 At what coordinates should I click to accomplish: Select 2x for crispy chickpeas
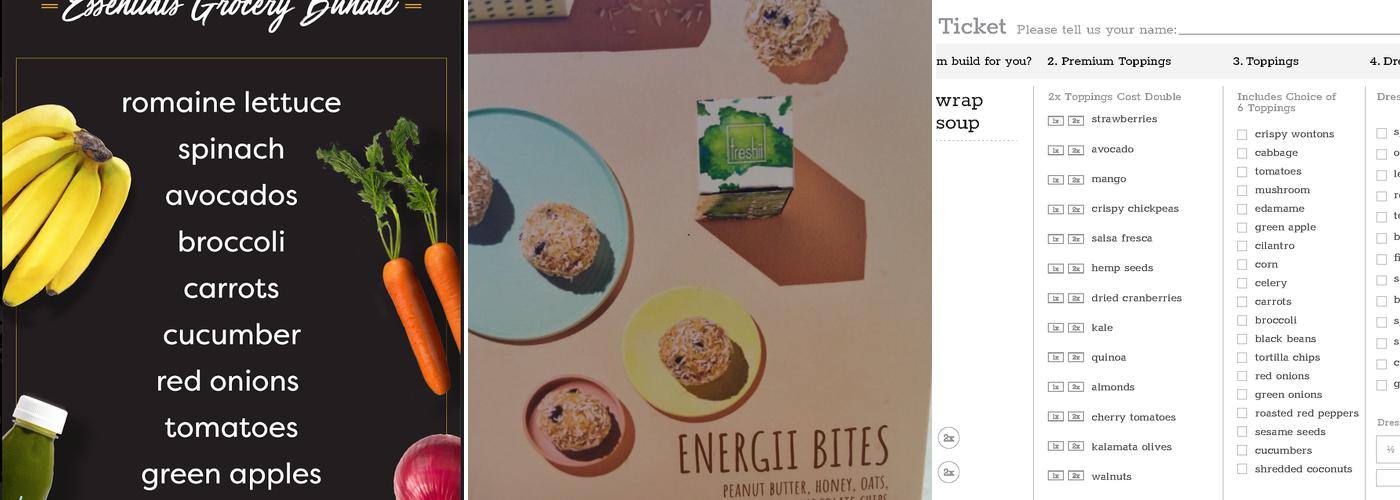click(1075, 209)
